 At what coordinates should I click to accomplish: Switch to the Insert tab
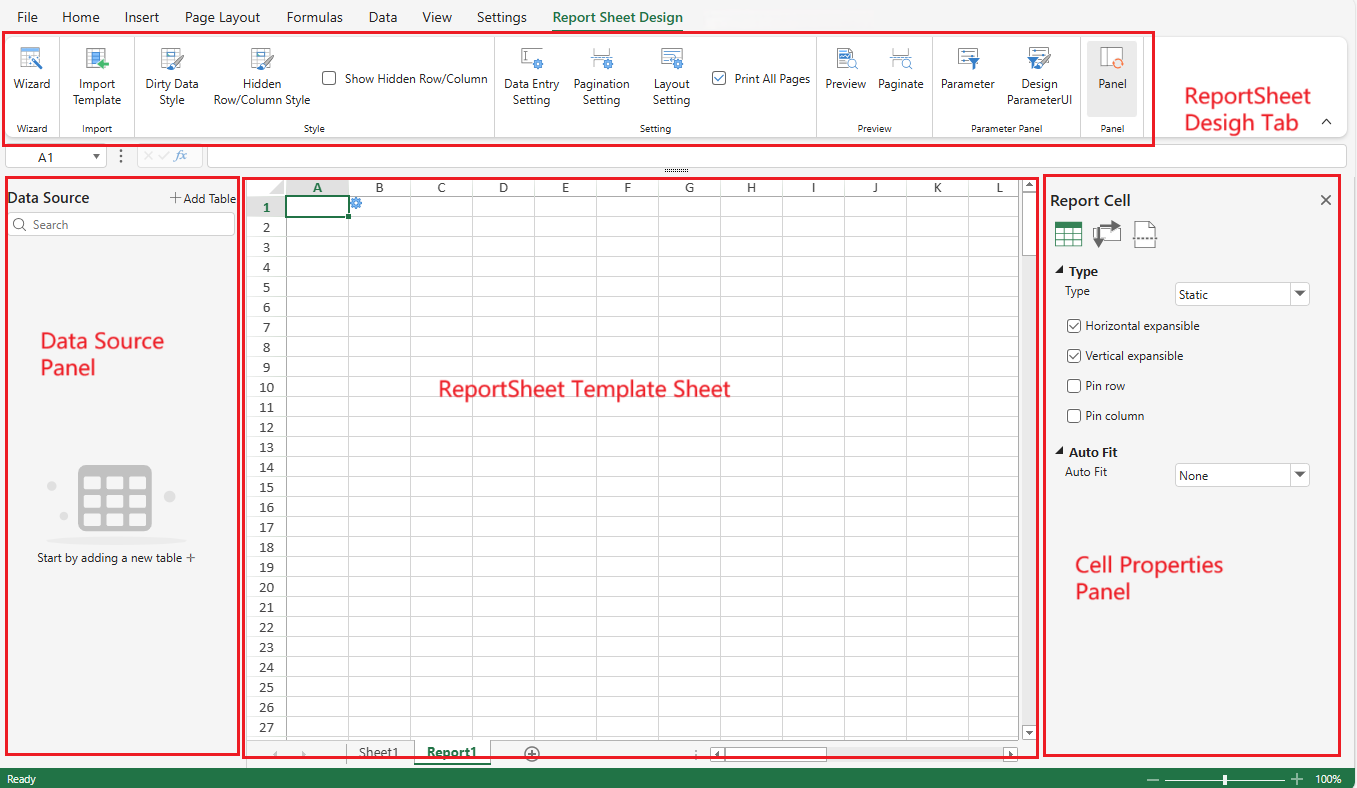[x=142, y=17]
